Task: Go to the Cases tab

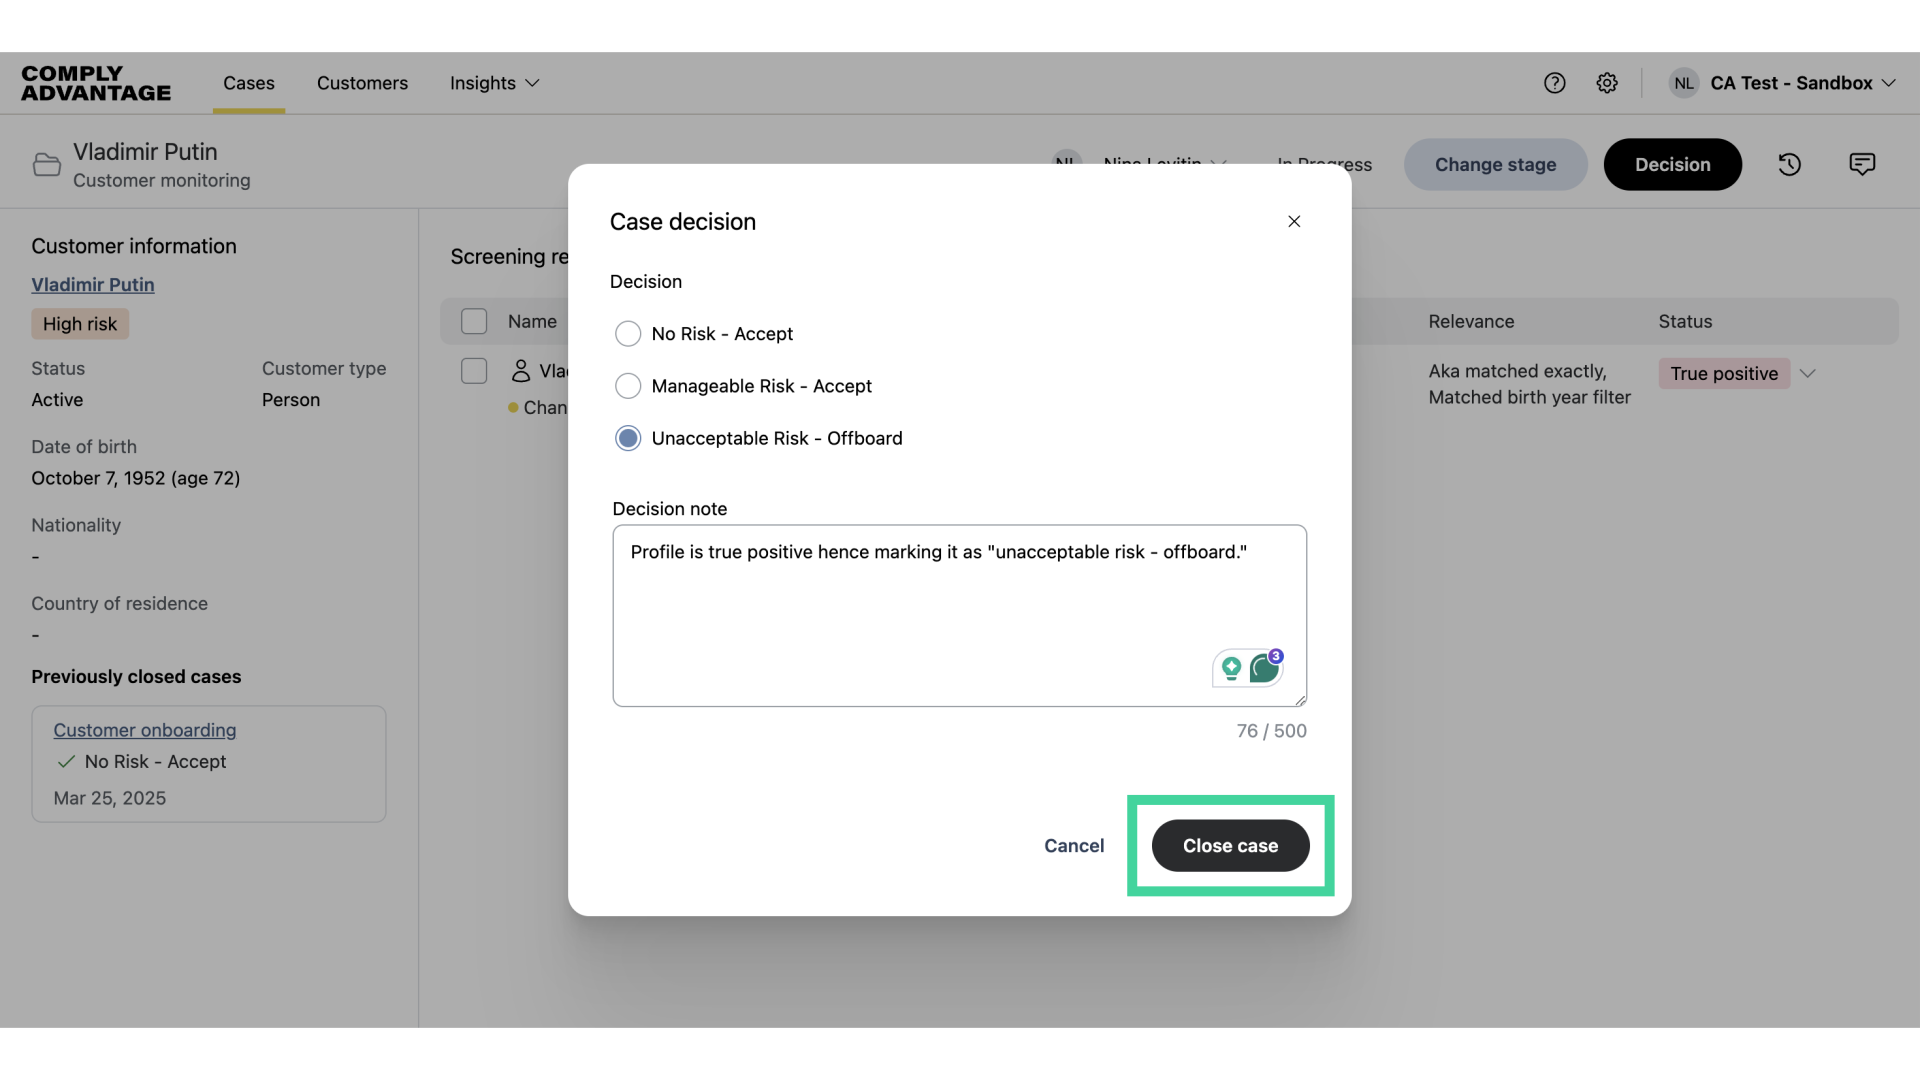Action: point(248,83)
